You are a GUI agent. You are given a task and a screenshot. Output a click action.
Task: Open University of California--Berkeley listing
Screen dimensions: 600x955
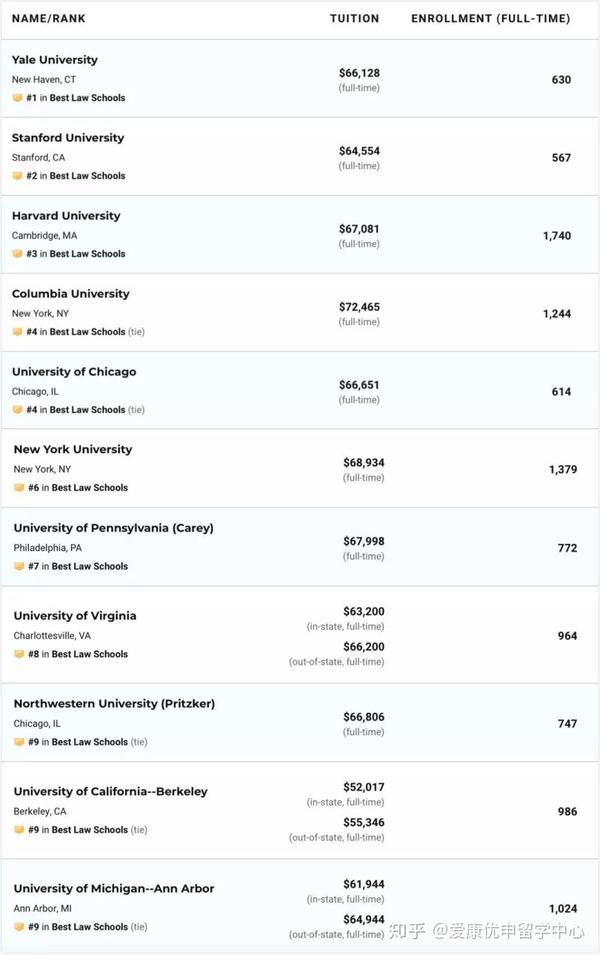coord(110,792)
